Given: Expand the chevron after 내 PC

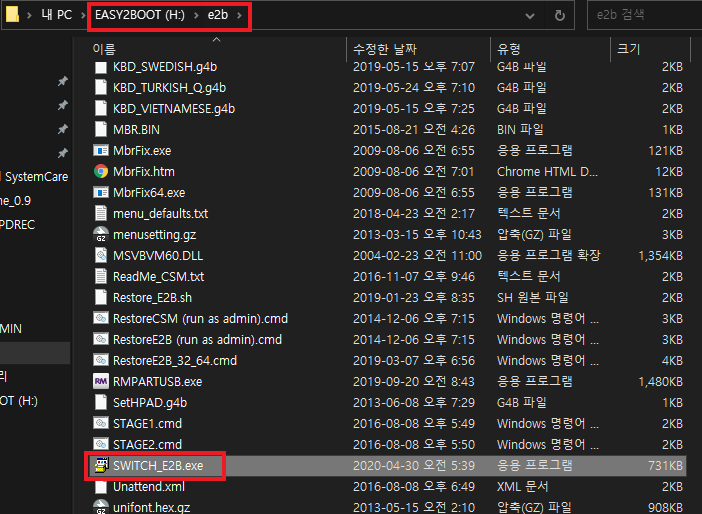Looking at the screenshot, I should point(83,15).
